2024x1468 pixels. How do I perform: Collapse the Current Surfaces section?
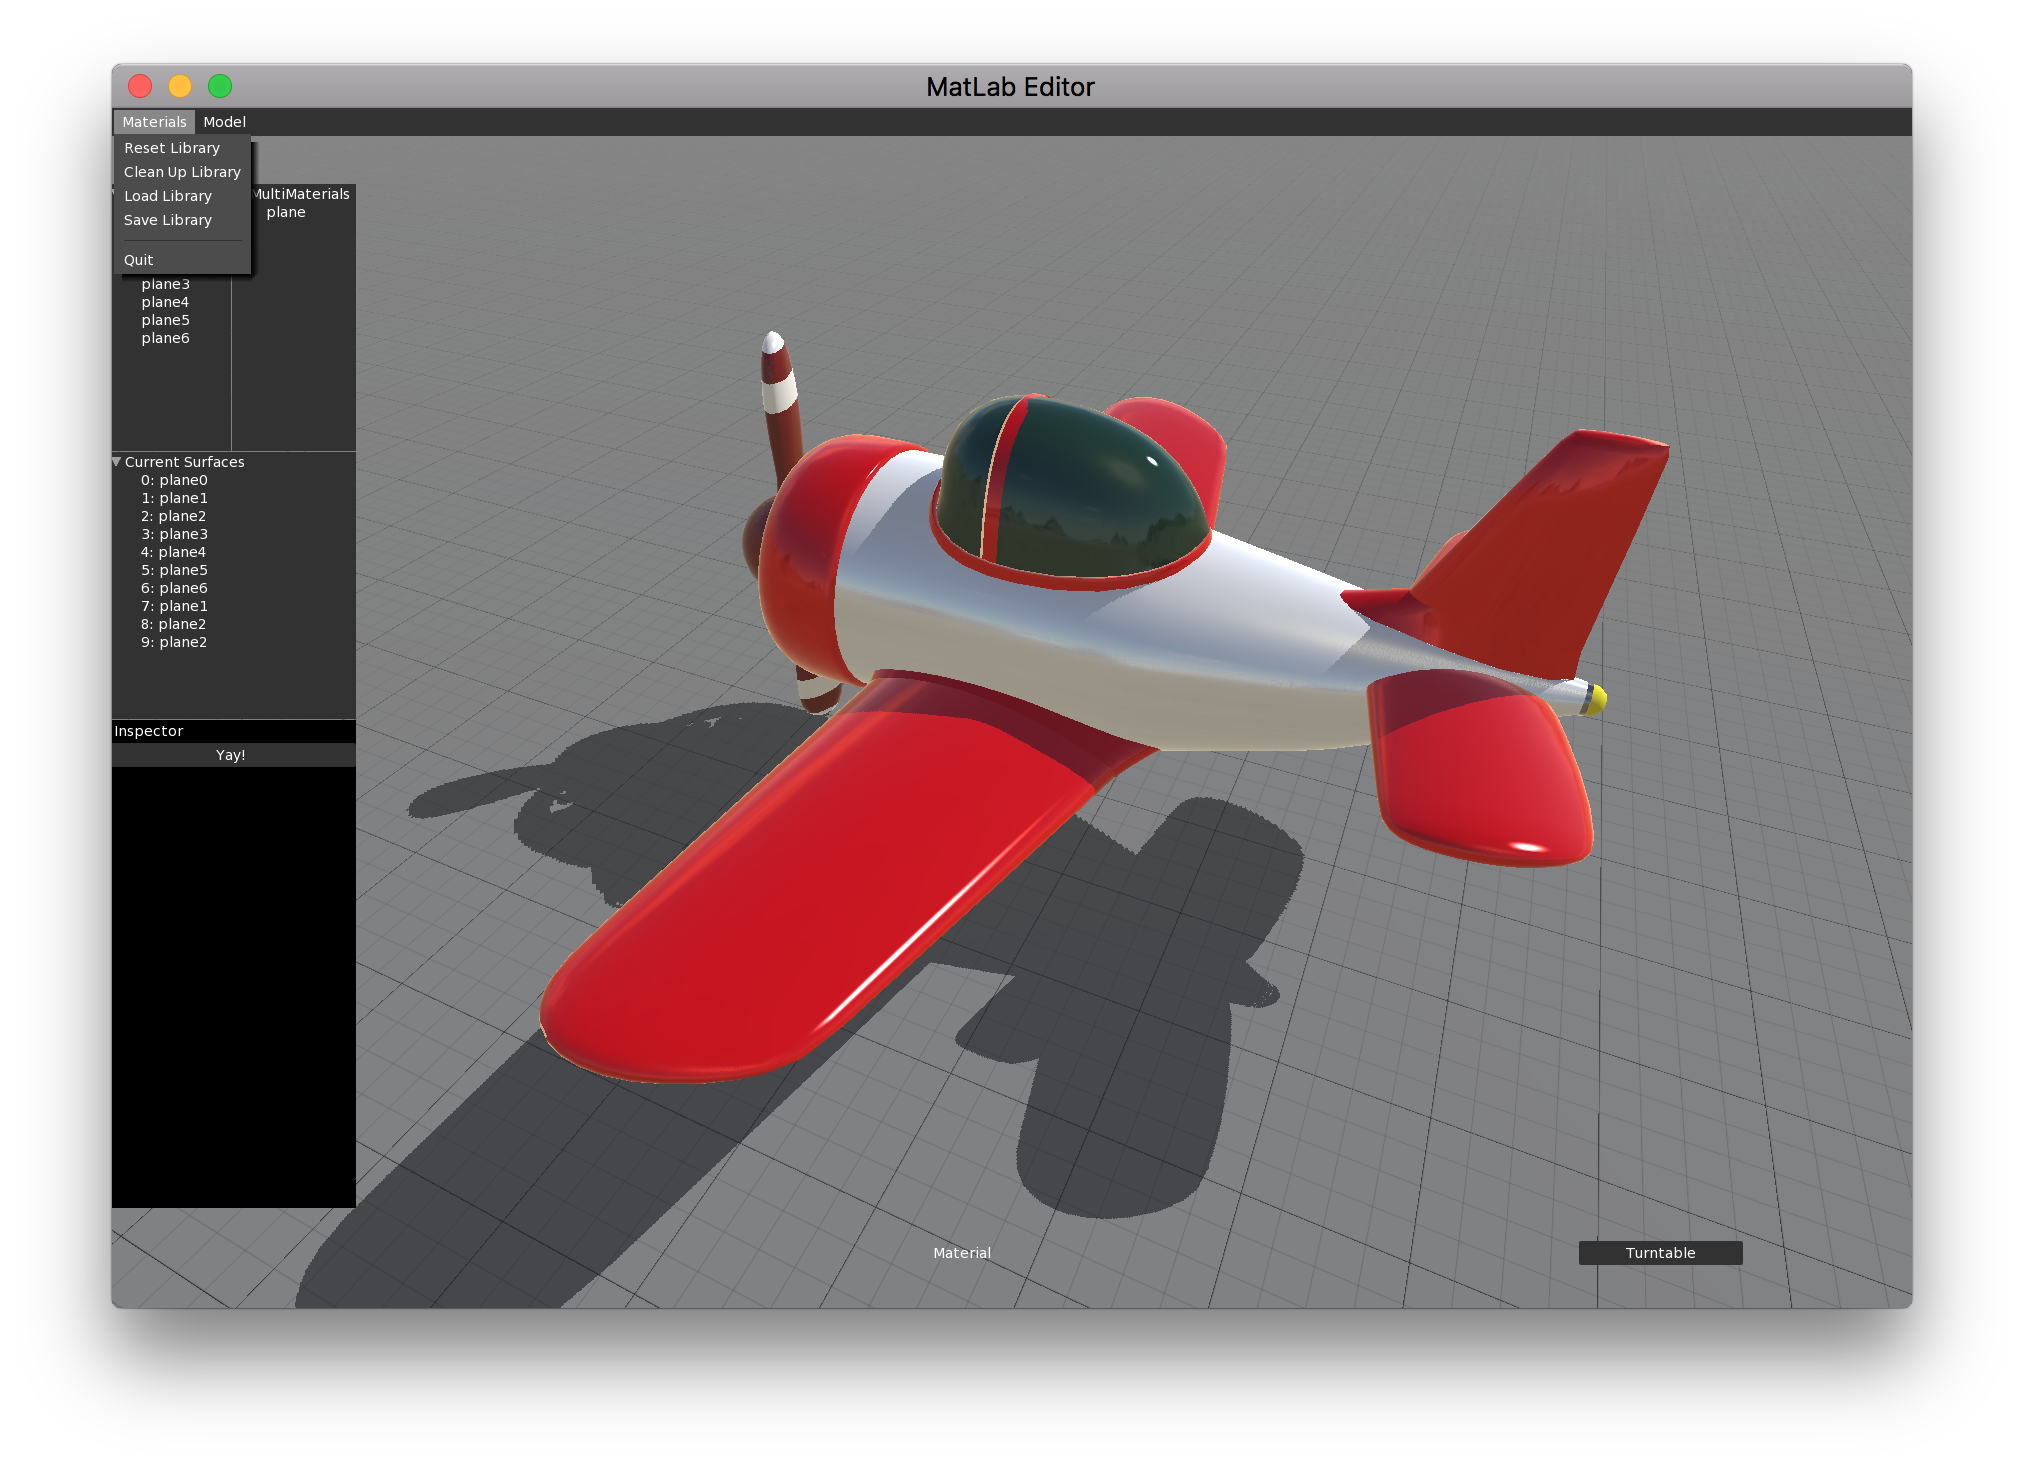point(117,462)
